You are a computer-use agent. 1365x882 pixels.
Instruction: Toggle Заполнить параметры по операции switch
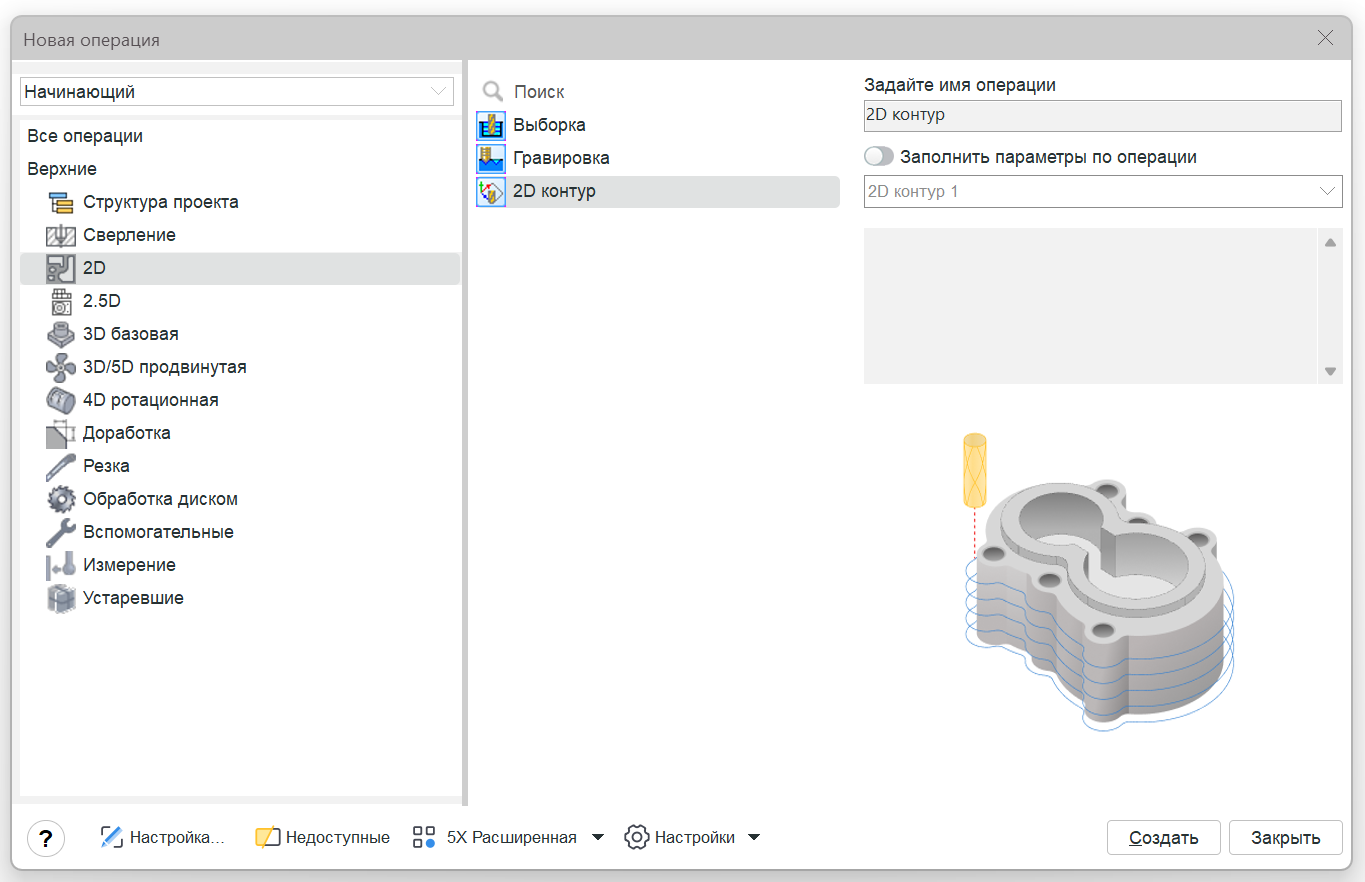click(879, 157)
